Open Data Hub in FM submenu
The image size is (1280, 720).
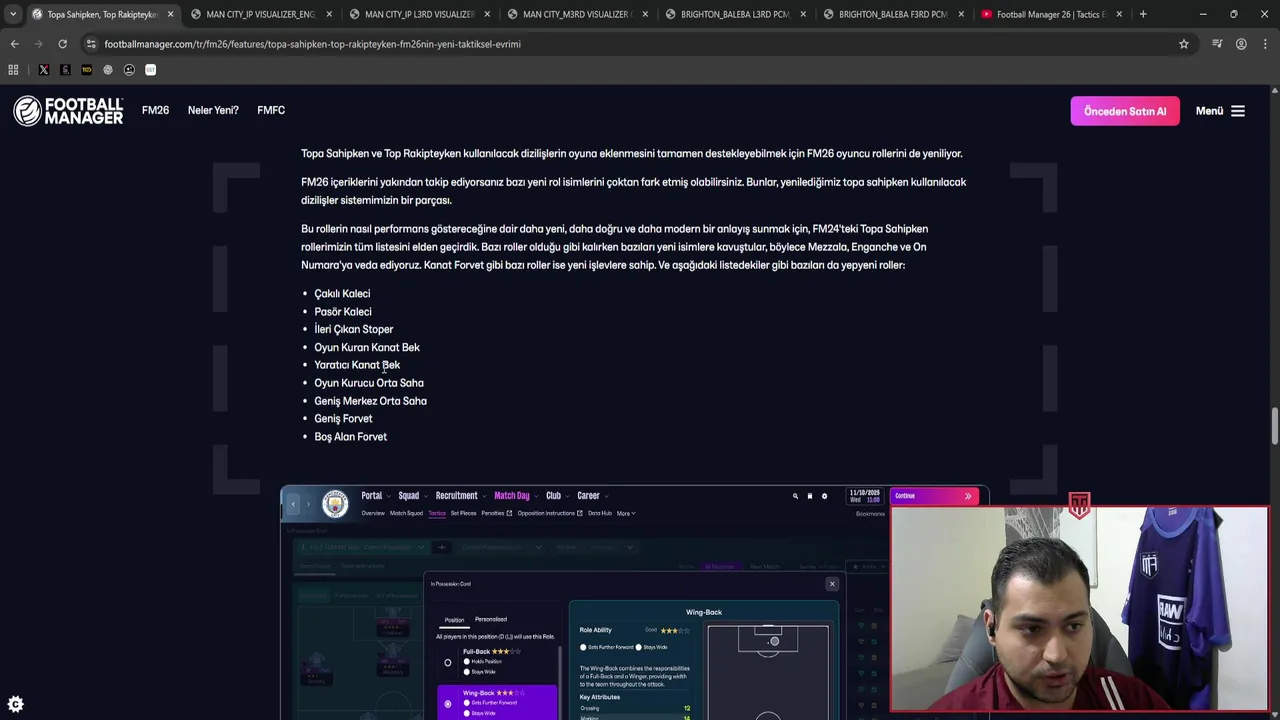click(600, 514)
